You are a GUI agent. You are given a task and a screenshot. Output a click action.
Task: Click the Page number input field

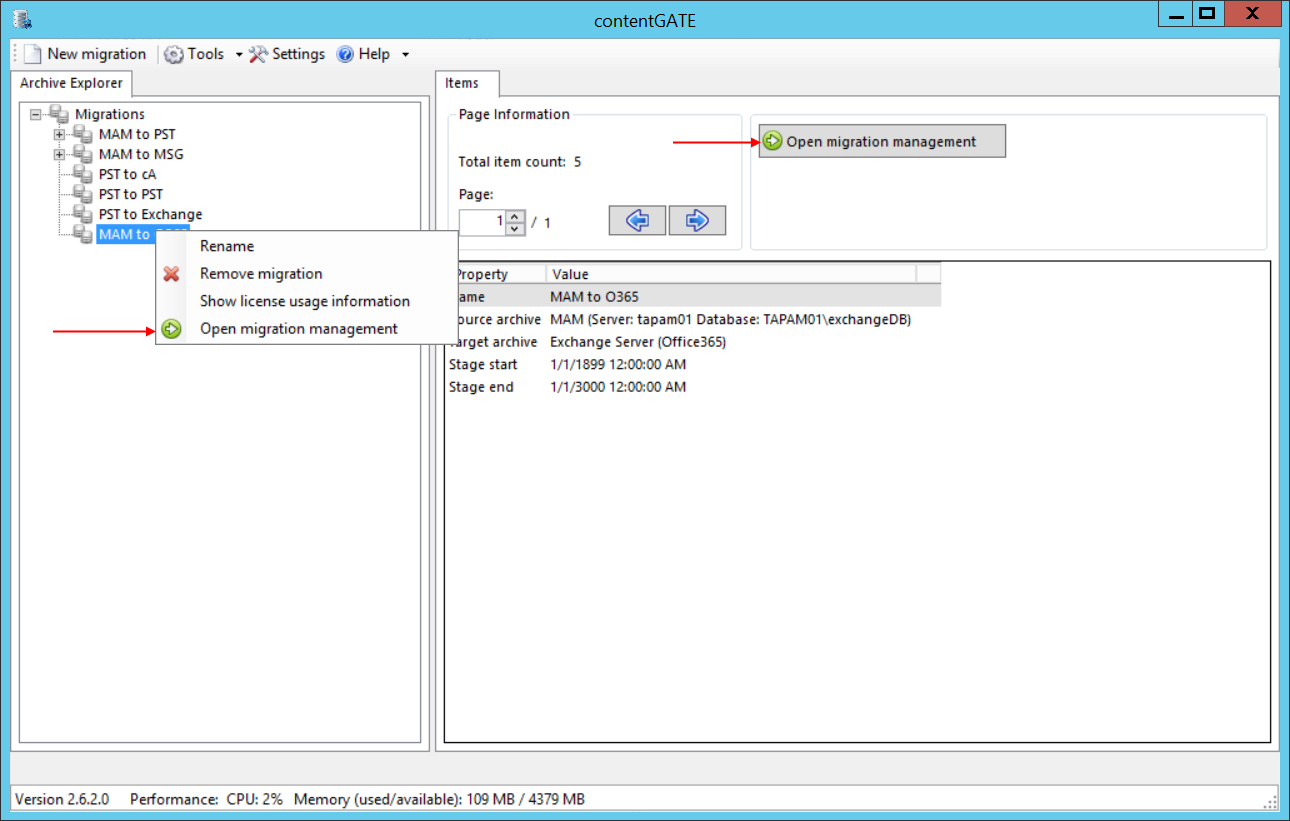click(482, 222)
